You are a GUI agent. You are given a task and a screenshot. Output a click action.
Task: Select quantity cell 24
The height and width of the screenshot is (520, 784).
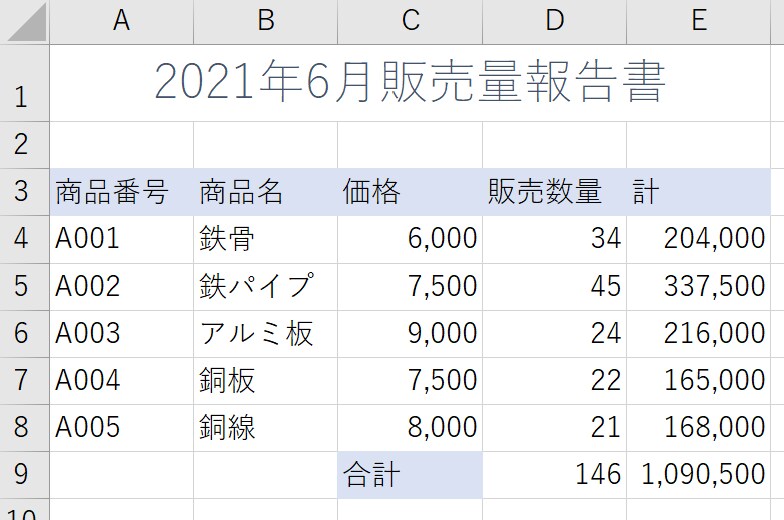(x=554, y=334)
